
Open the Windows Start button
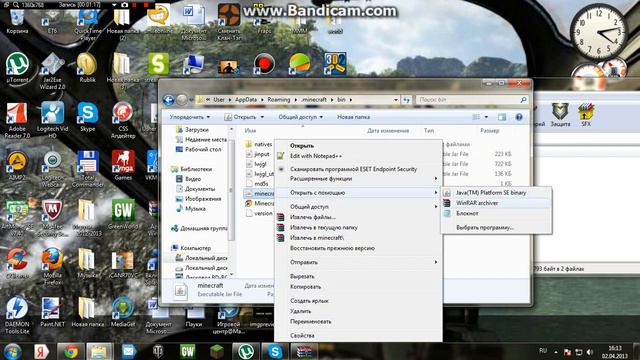(x=13, y=351)
